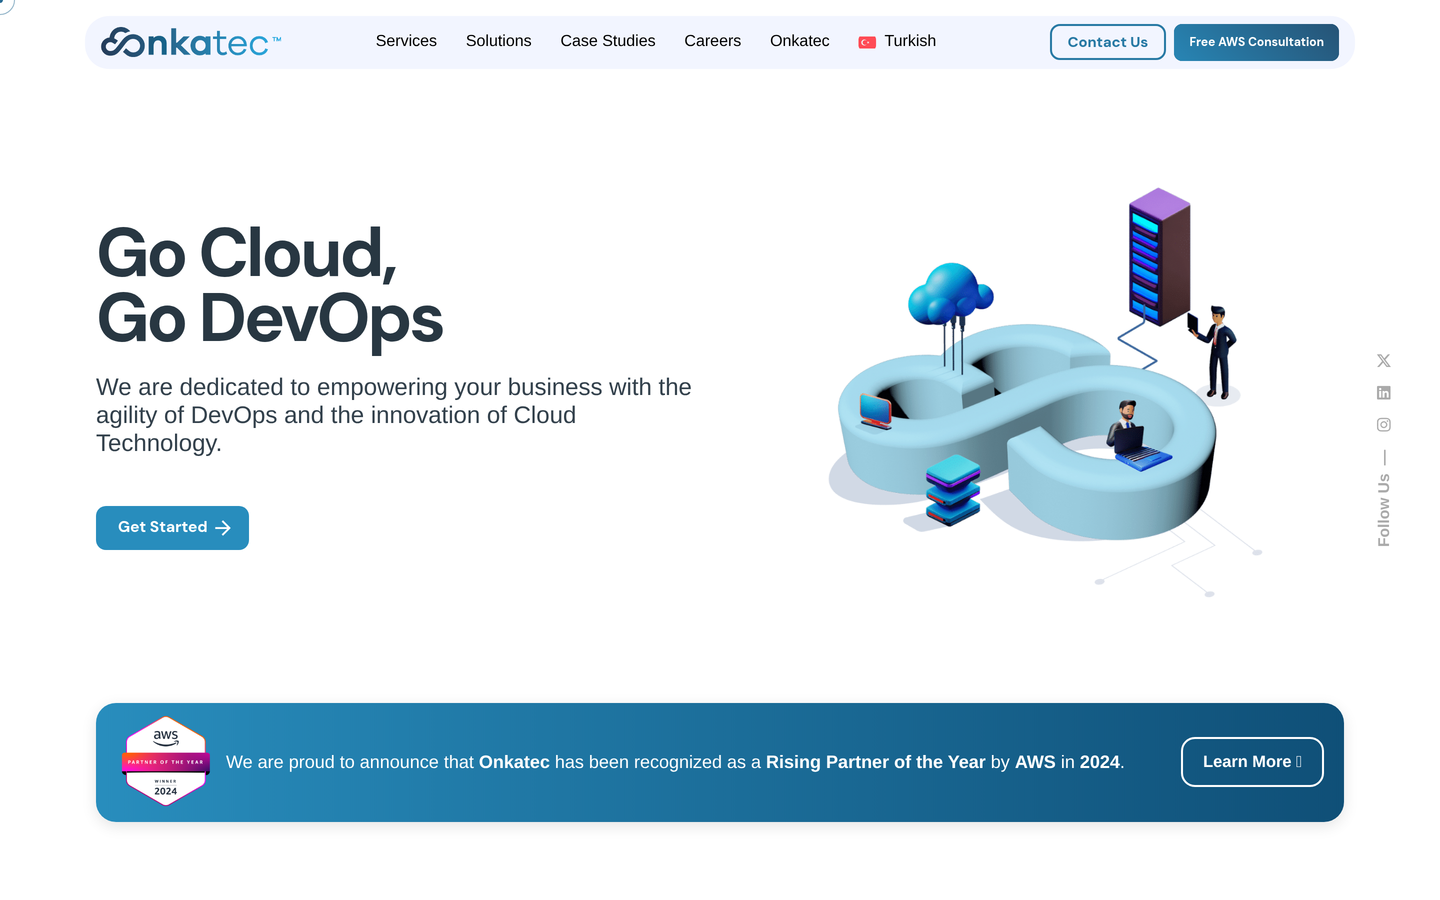Image resolution: width=1440 pixels, height=900 pixels.
Task: Request a Free AWS Consultation
Action: point(1256,42)
